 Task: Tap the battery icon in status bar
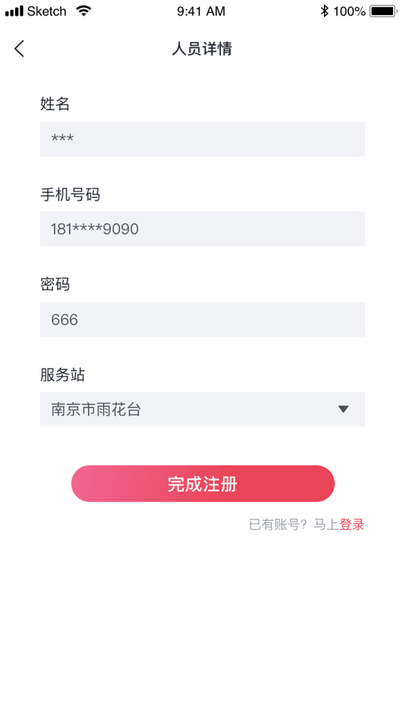point(383,11)
